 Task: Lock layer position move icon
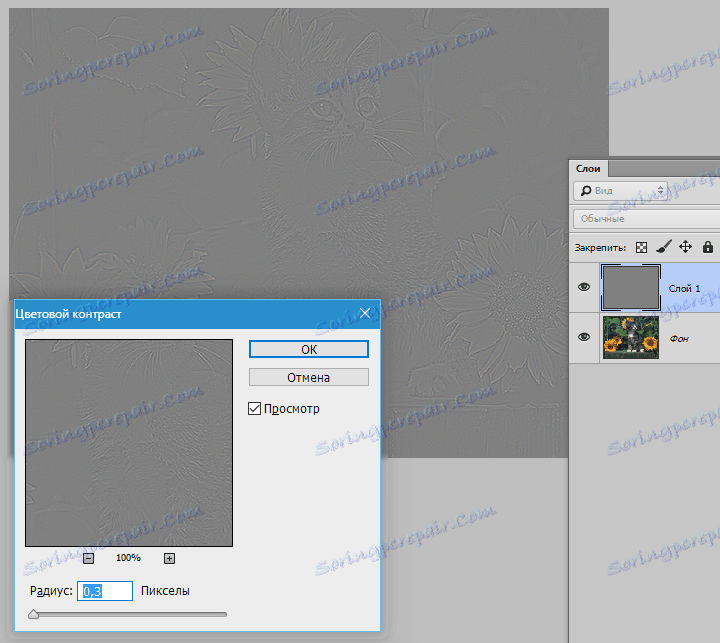click(x=686, y=247)
